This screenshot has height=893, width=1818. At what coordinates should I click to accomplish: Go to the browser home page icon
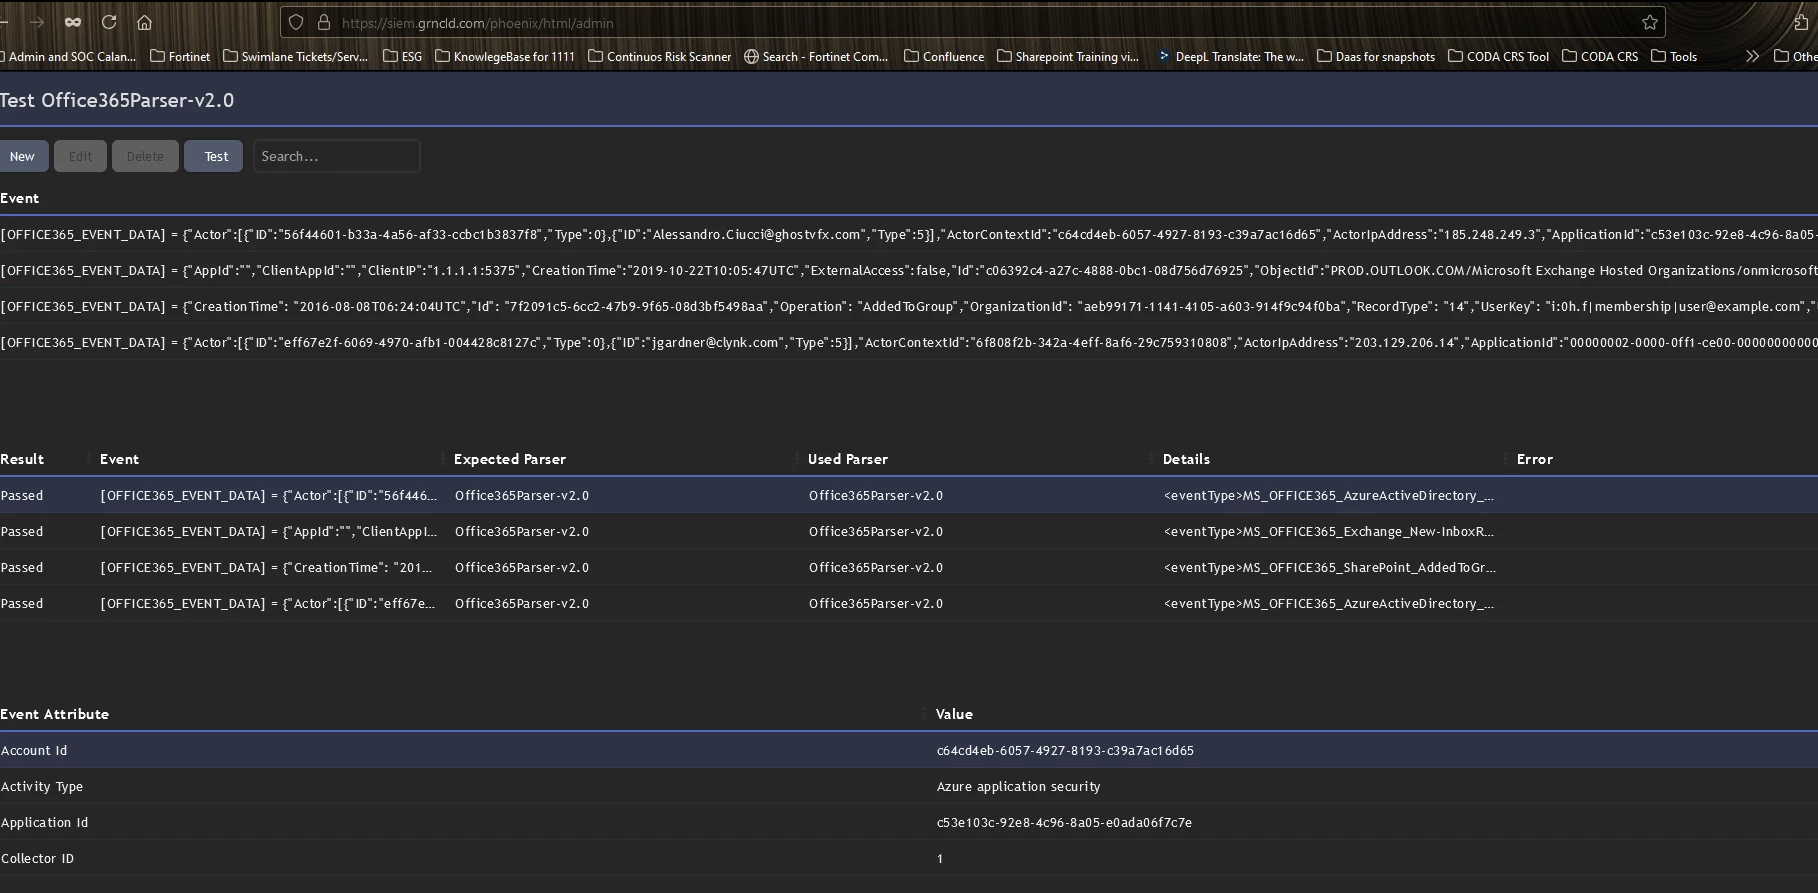pyautogui.click(x=144, y=22)
